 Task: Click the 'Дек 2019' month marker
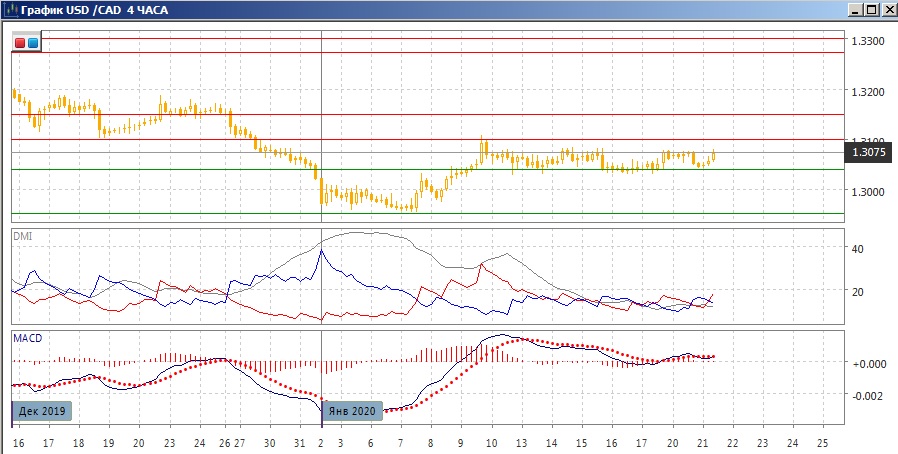click(x=42, y=411)
